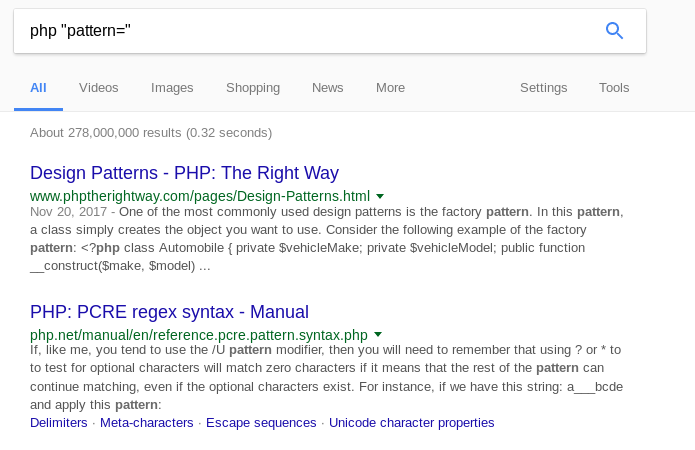This screenshot has width=695, height=450.
Task: Expand the More search categories menu
Action: point(390,88)
